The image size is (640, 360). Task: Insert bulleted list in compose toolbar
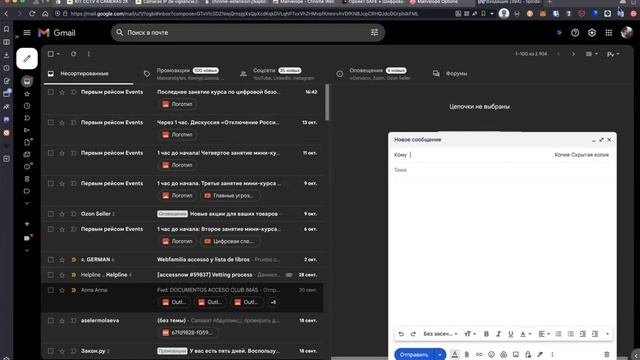coord(571,334)
